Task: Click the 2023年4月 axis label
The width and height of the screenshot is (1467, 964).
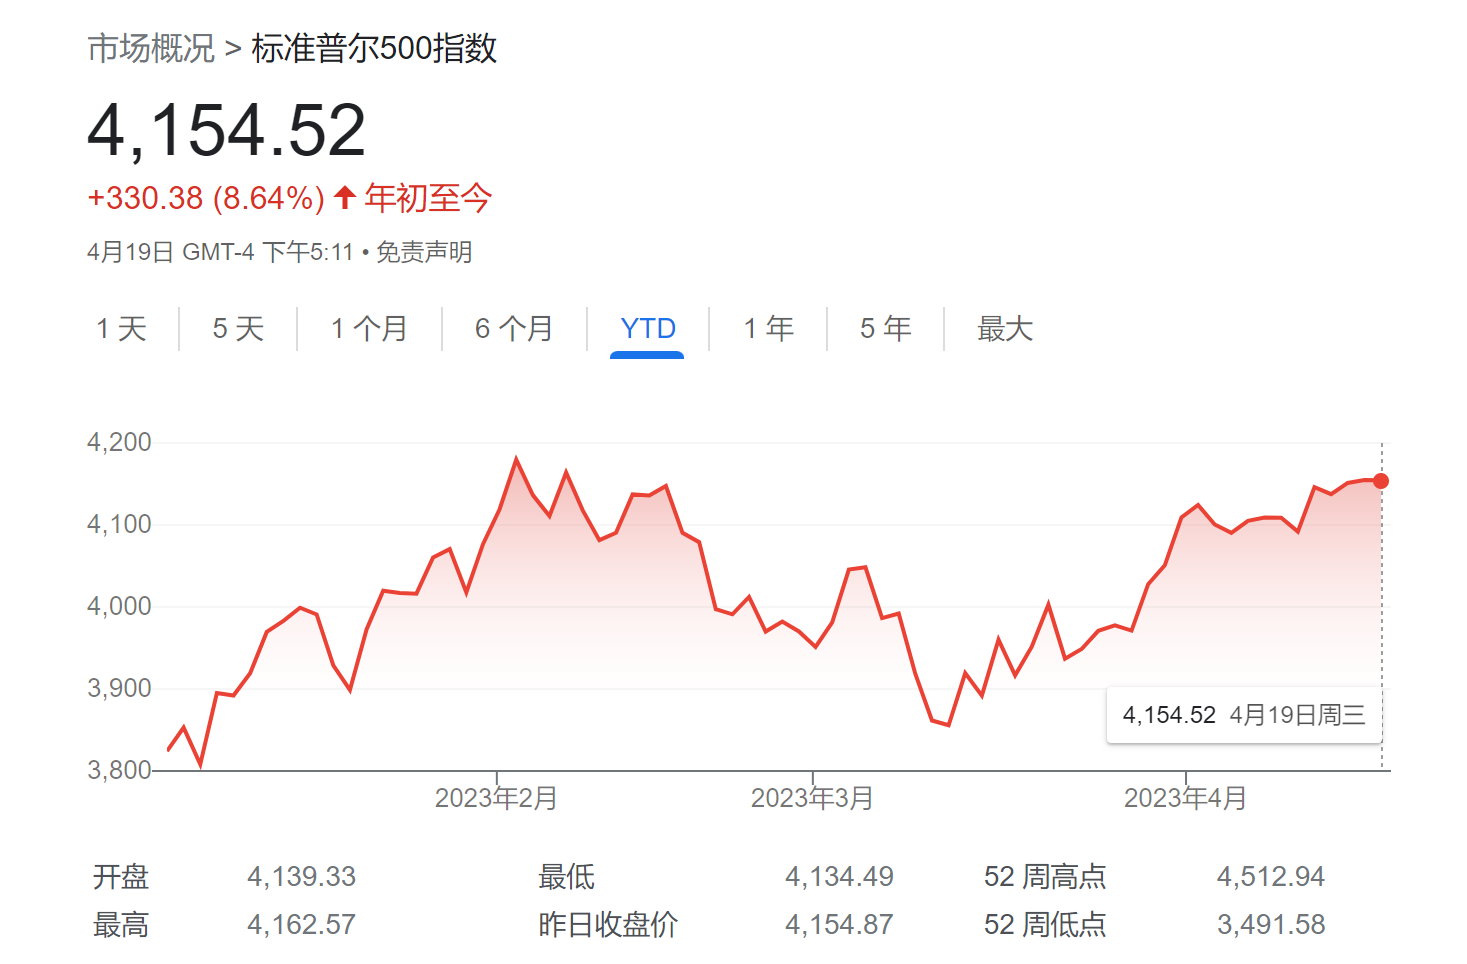Action: [1185, 798]
